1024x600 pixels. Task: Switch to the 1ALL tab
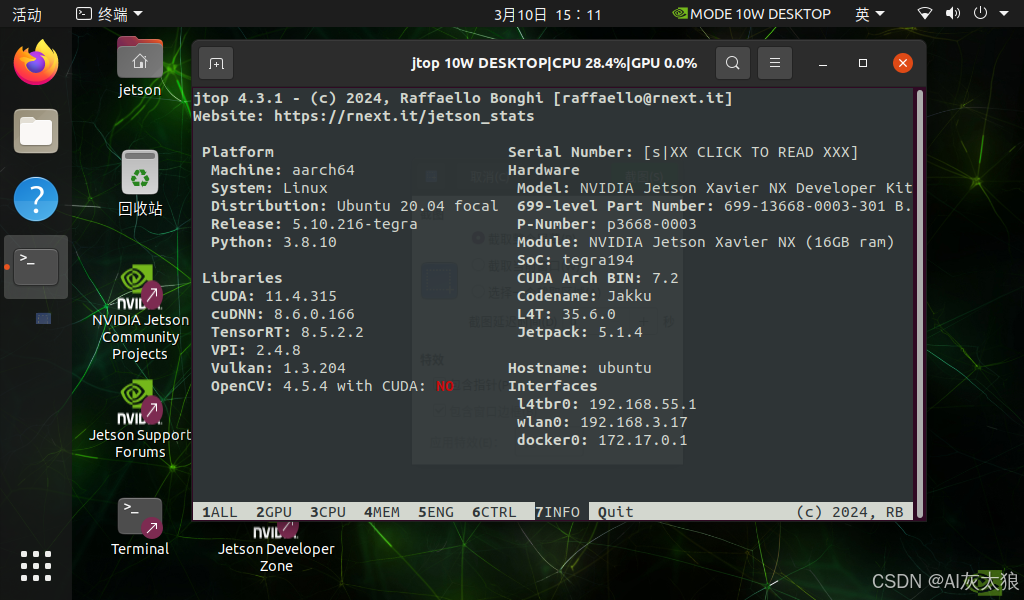point(219,512)
